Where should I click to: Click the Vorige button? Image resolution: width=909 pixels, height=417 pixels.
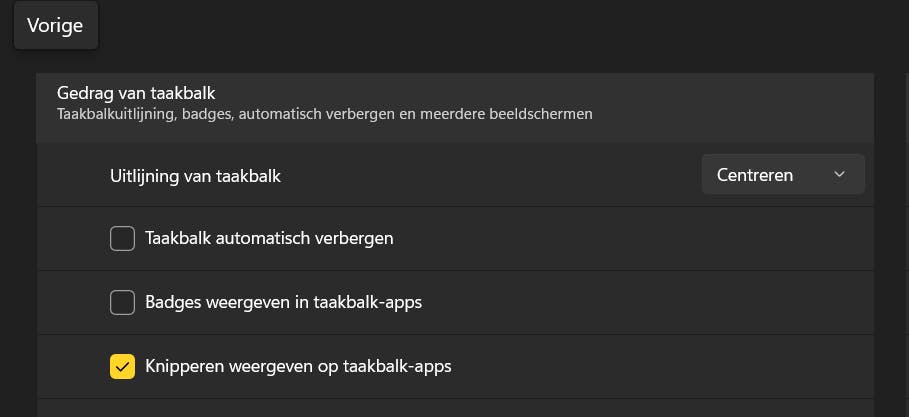pos(55,26)
